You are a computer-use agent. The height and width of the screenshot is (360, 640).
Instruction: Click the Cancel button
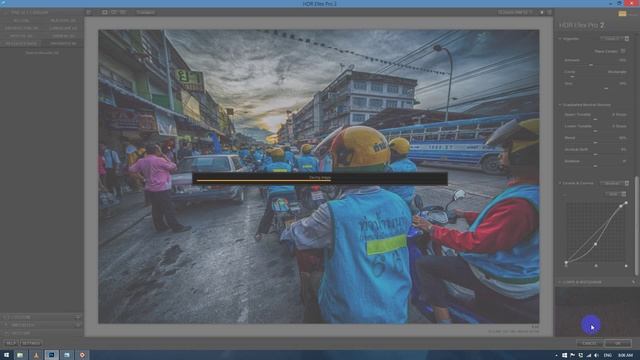pyautogui.click(x=589, y=343)
